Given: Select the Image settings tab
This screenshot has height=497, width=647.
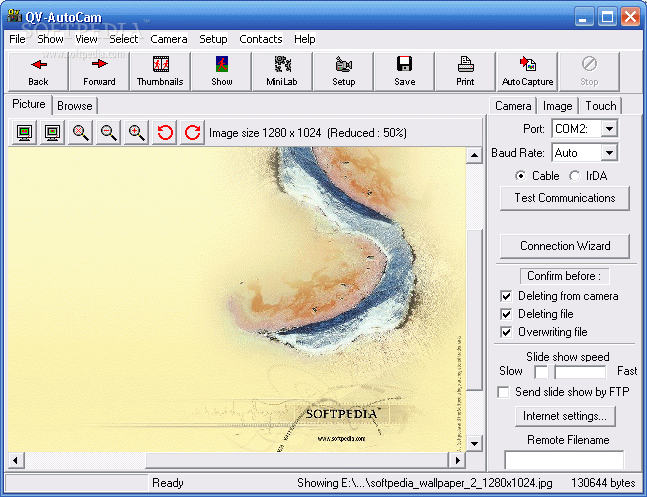Looking at the screenshot, I should click(557, 106).
